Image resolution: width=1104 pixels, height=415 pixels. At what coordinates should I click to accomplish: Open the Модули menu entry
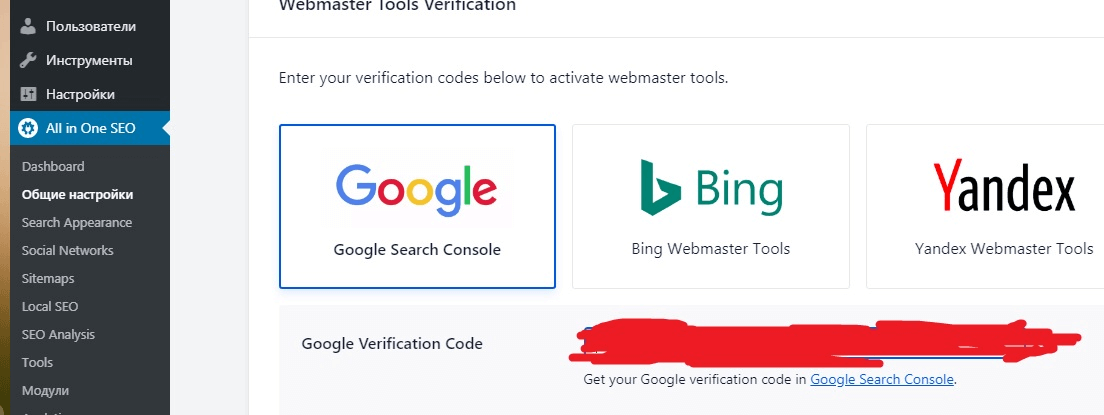[45, 391]
